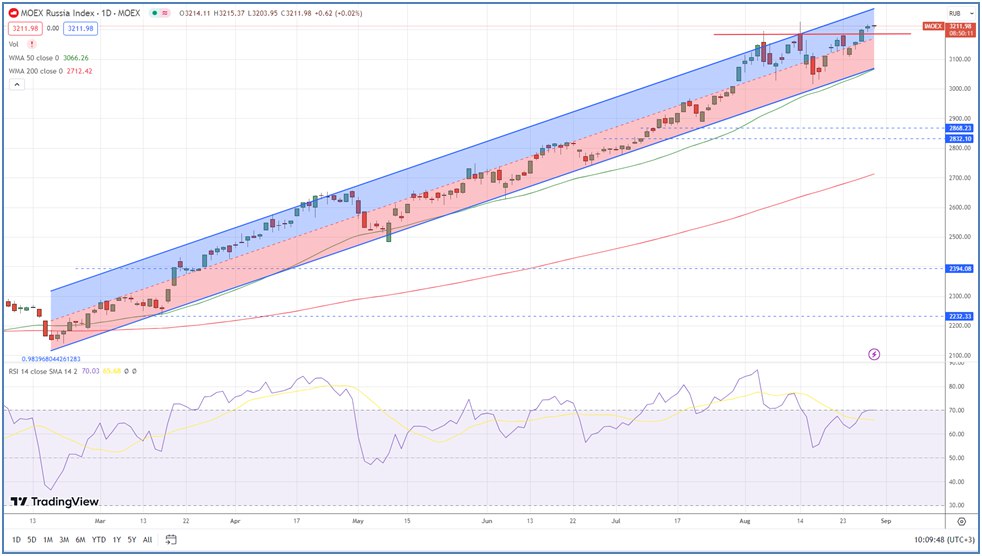
Task: Click the Jul label on time axis
Action: point(616,521)
